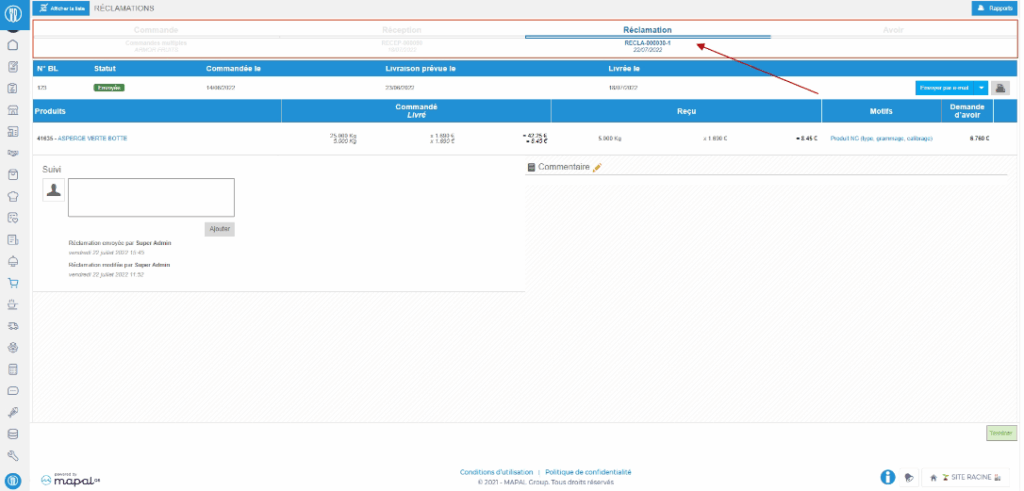The height and width of the screenshot is (491, 1024).
Task: Expand the Envoyer par e-mail dropdown arrow
Action: point(982,88)
